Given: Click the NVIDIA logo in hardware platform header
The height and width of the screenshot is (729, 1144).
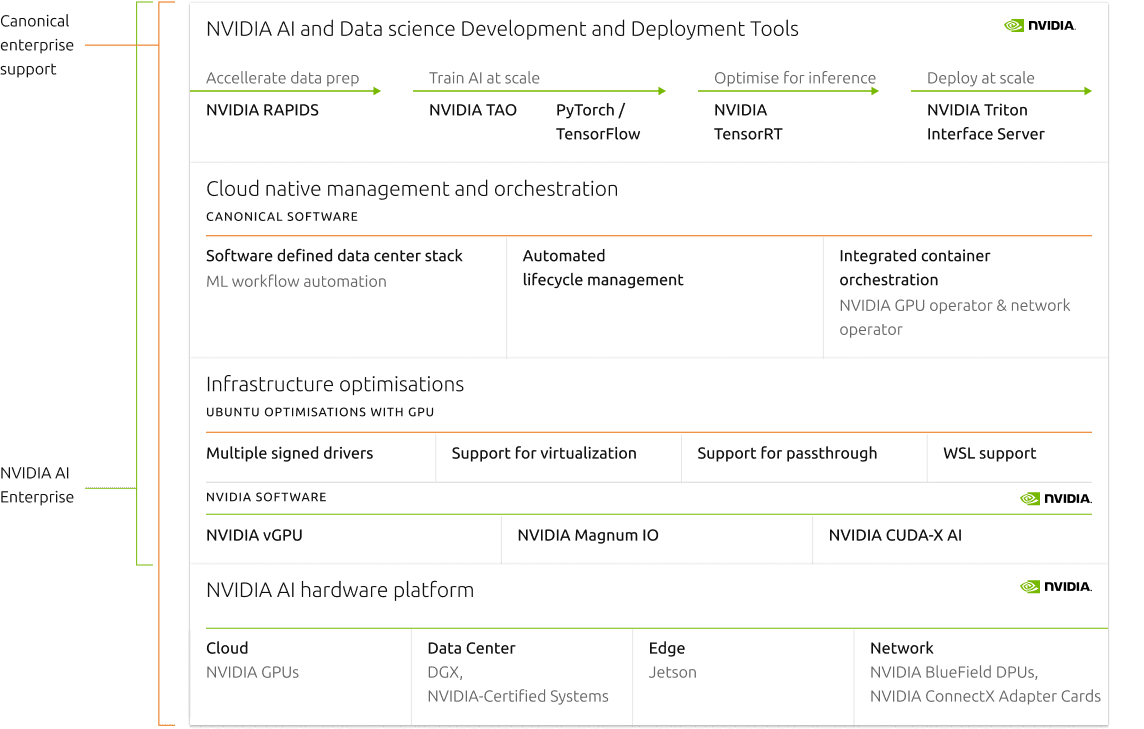Looking at the screenshot, I should (x=1056, y=586).
